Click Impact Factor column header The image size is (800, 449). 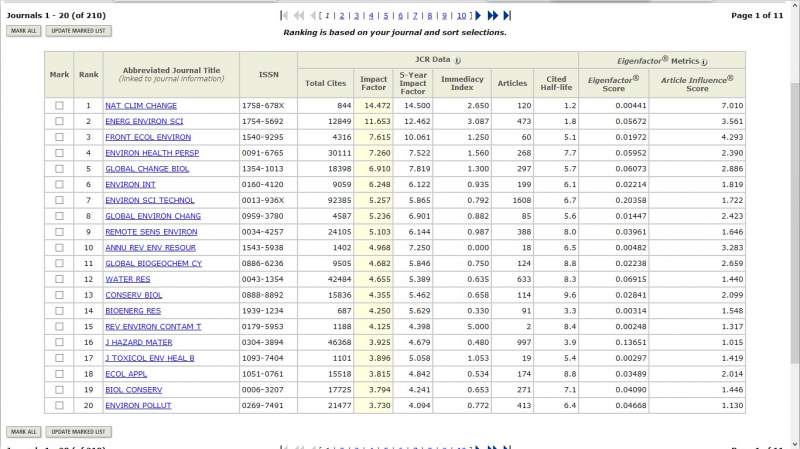(373, 83)
